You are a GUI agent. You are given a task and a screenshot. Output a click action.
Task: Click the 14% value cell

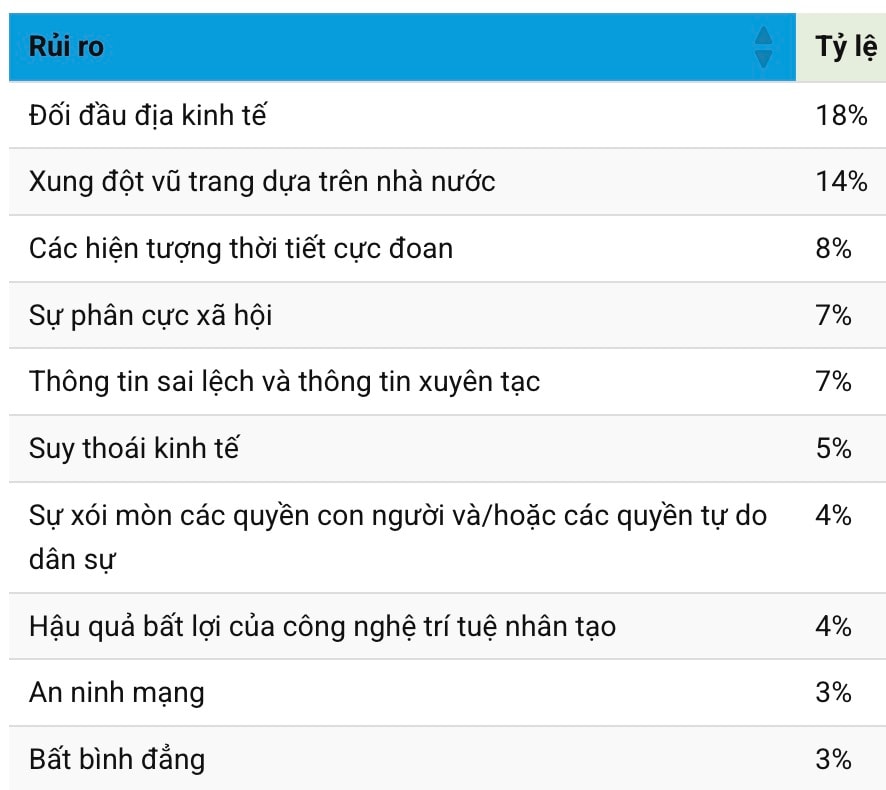tap(841, 182)
